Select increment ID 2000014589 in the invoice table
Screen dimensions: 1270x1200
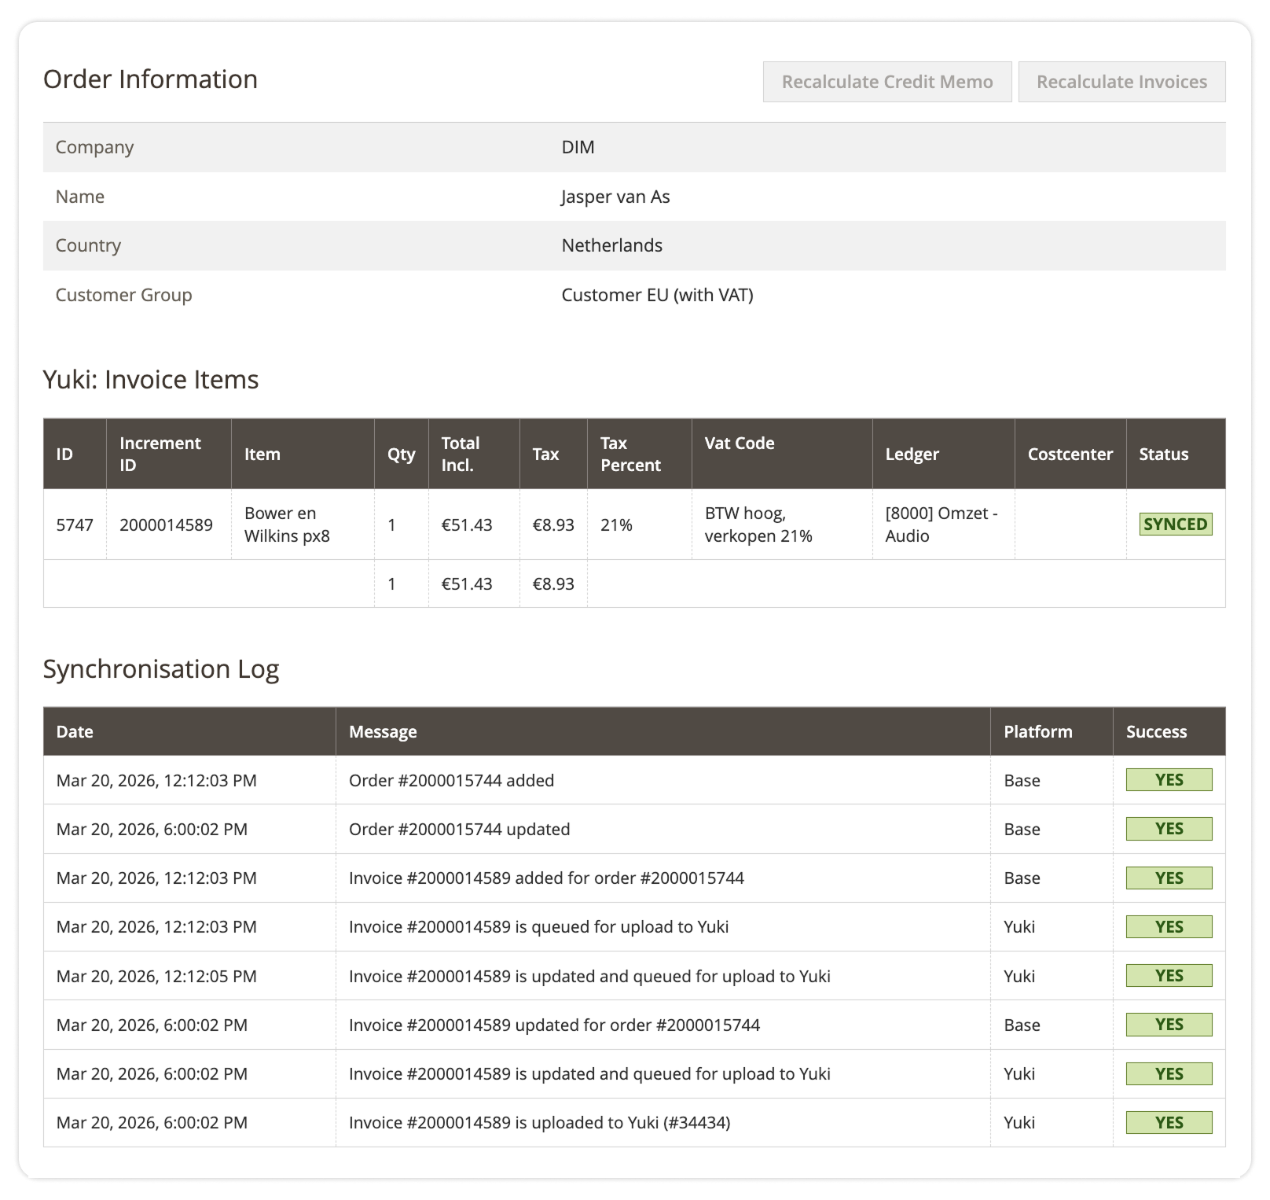pyautogui.click(x=169, y=523)
